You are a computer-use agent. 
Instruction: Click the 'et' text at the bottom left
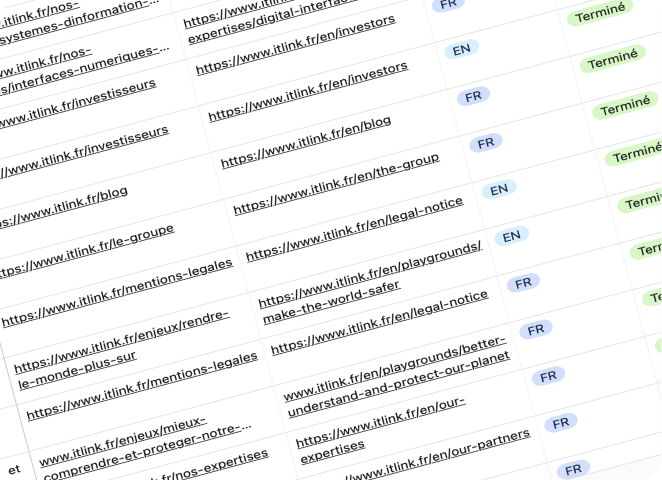[14, 469]
